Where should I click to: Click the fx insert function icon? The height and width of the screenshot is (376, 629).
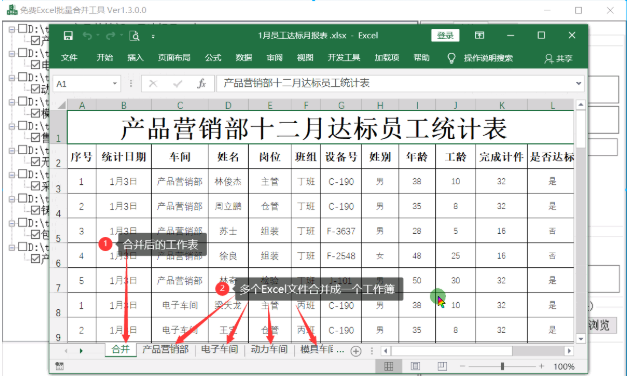click(201, 83)
